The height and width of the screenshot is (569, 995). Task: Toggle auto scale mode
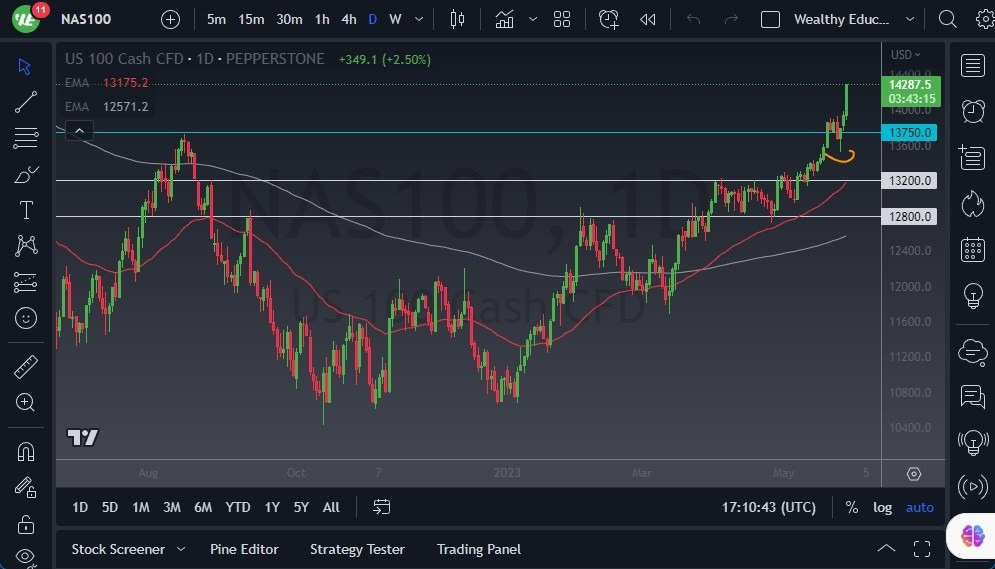tap(919, 507)
